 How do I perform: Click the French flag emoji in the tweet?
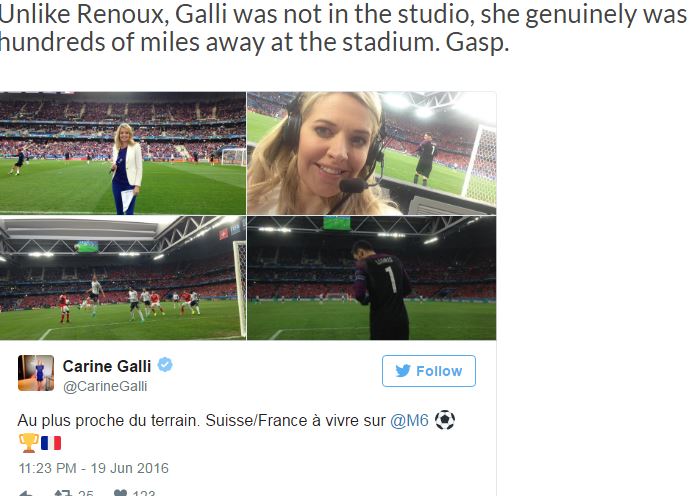click(51, 443)
